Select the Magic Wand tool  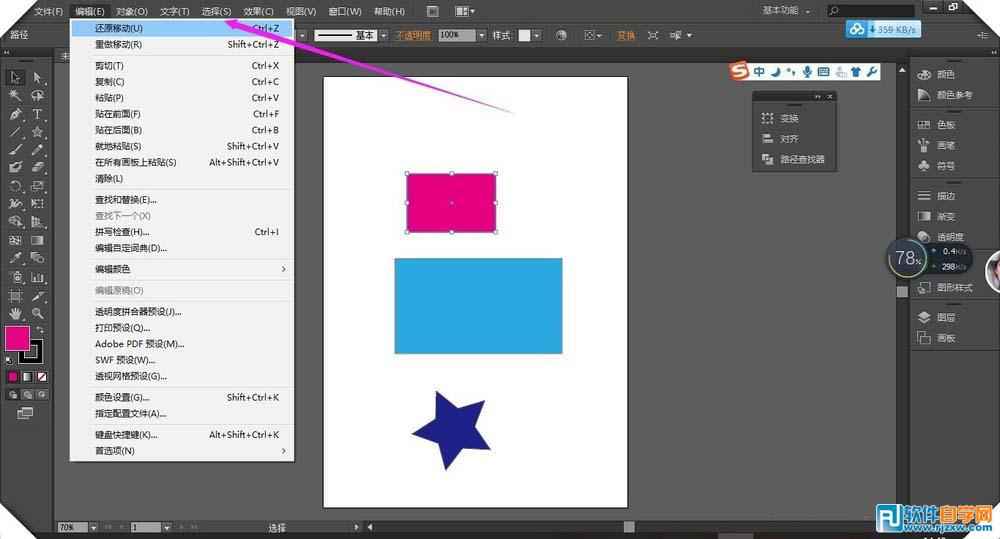tap(15, 96)
